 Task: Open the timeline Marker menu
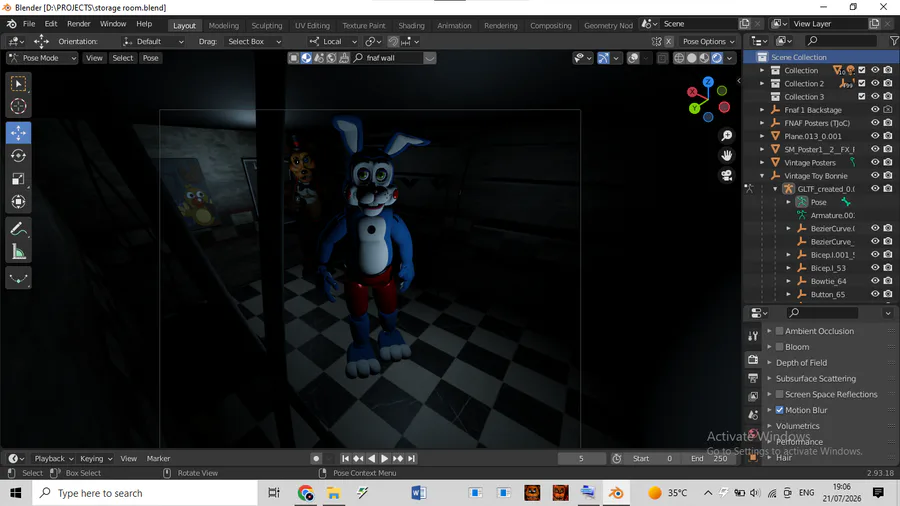(158, 458)
